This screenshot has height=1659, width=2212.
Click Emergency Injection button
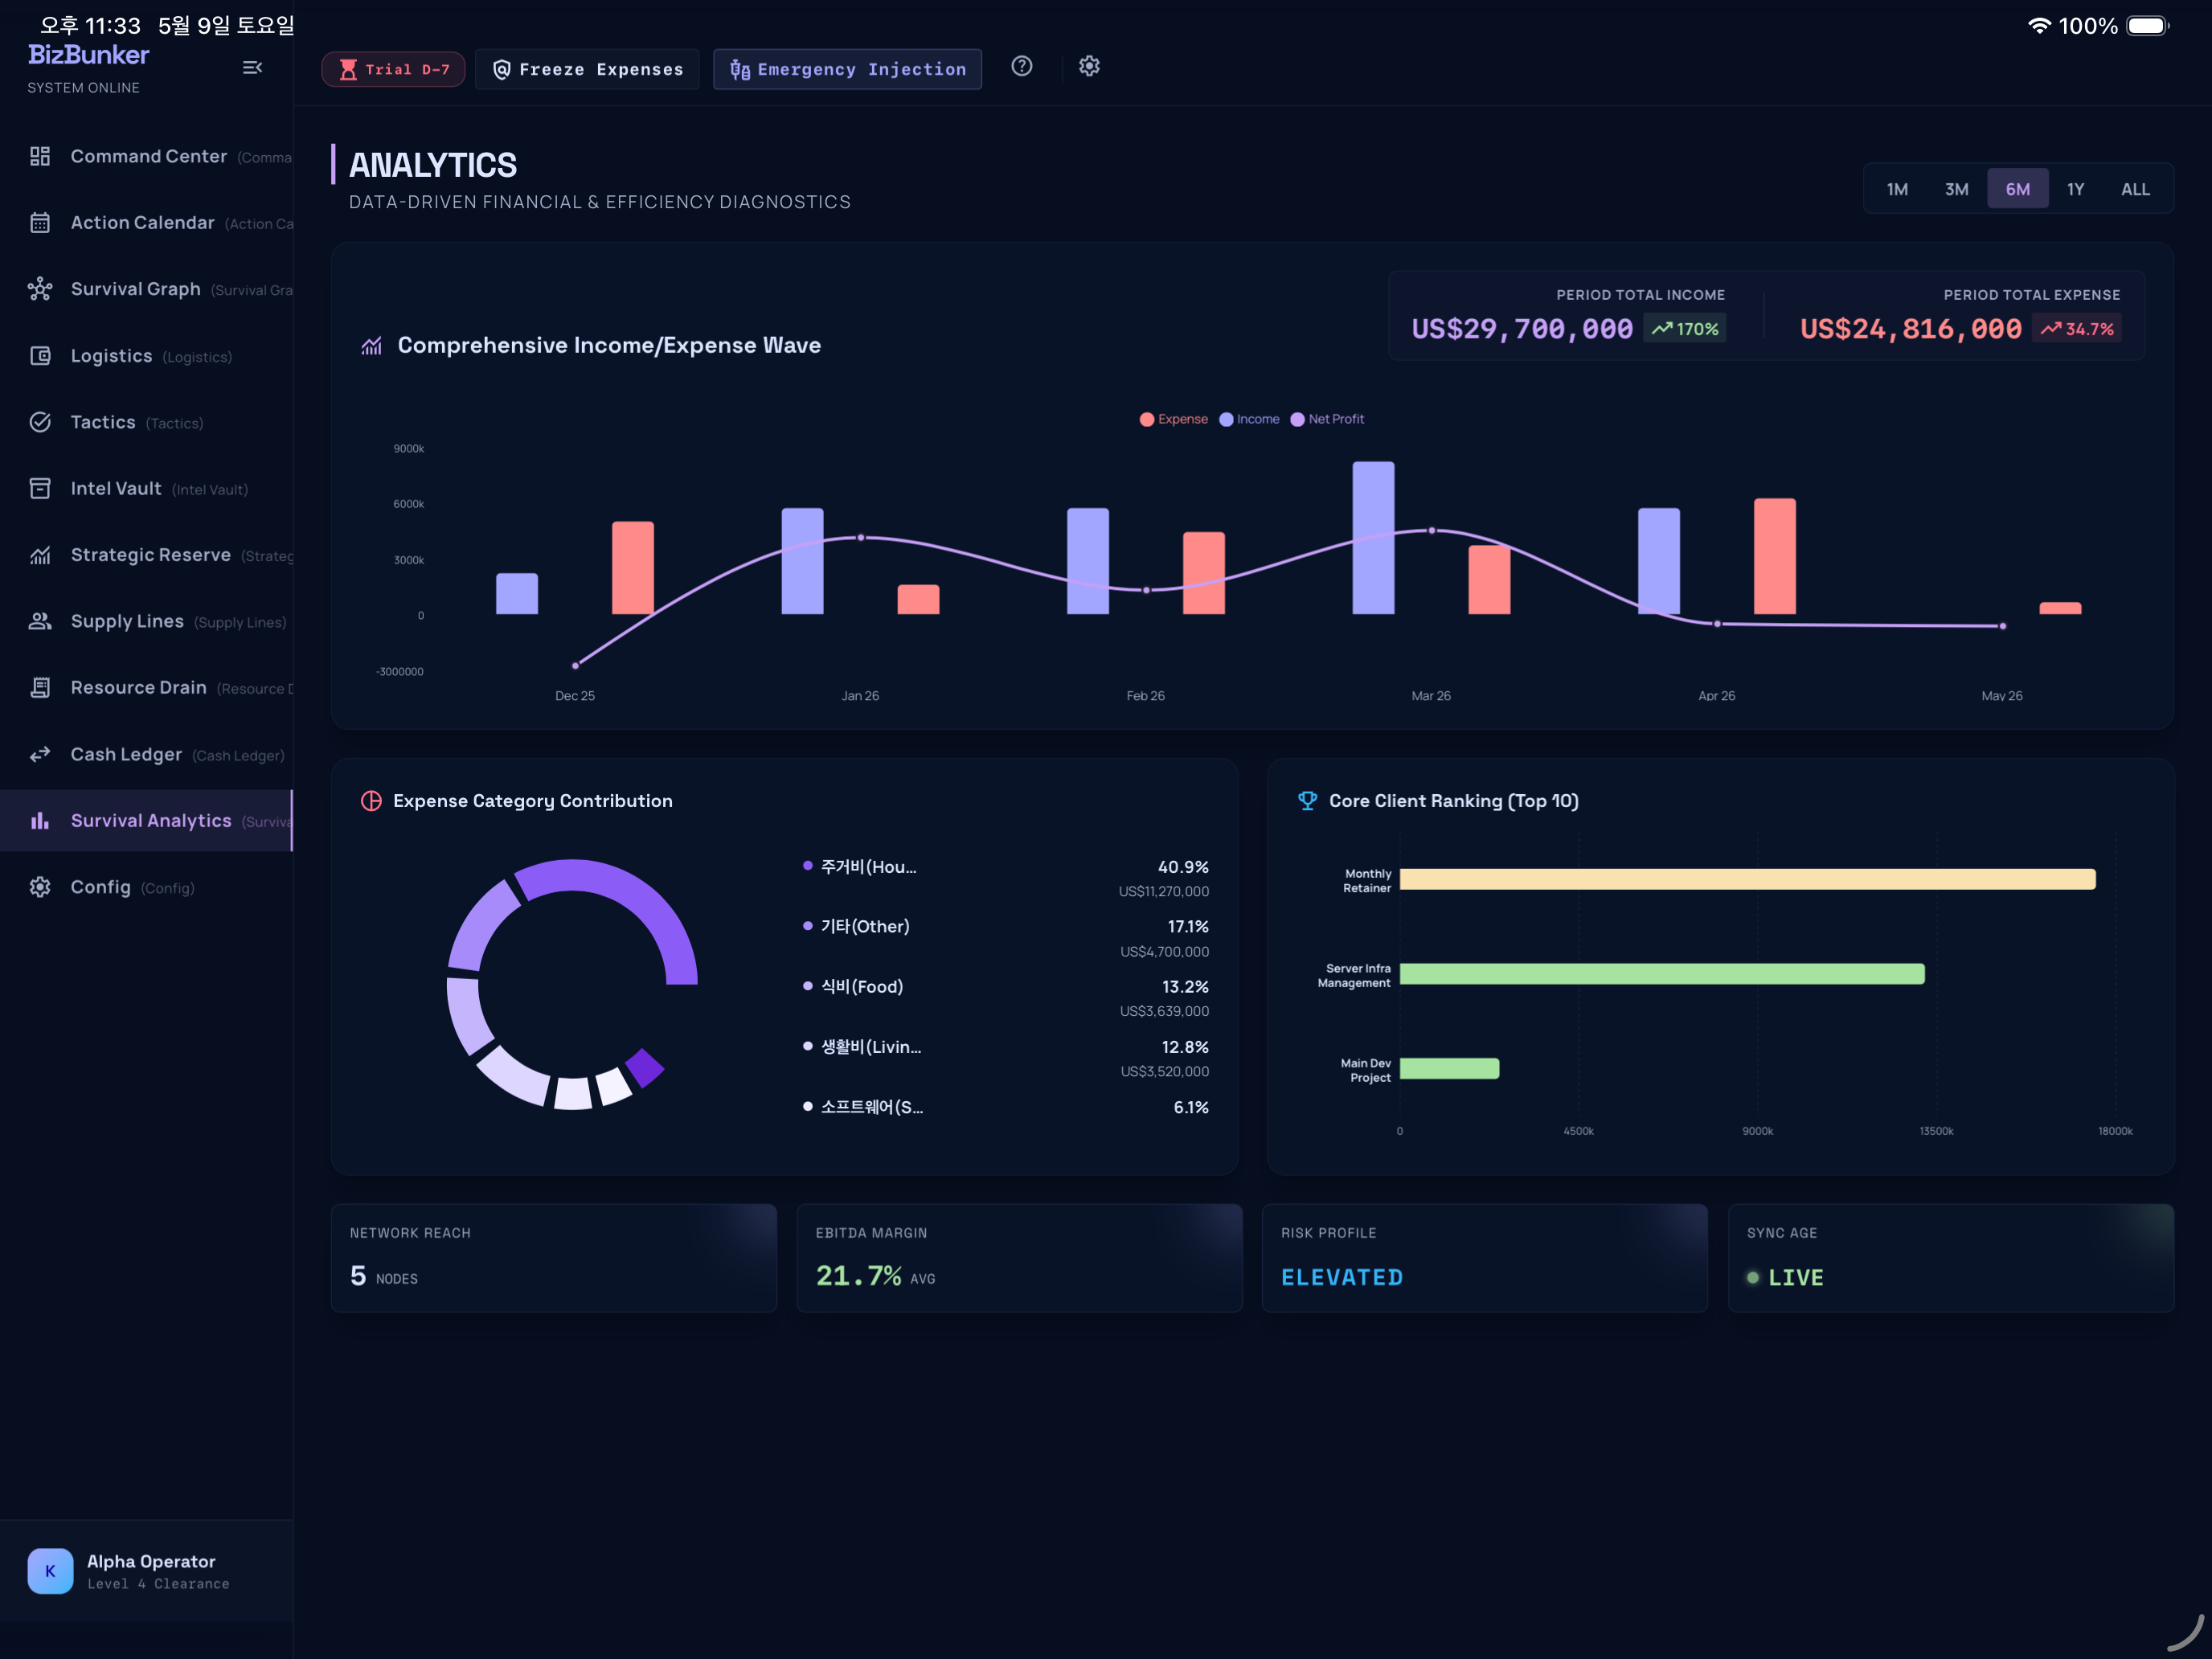tap(847, 69)
